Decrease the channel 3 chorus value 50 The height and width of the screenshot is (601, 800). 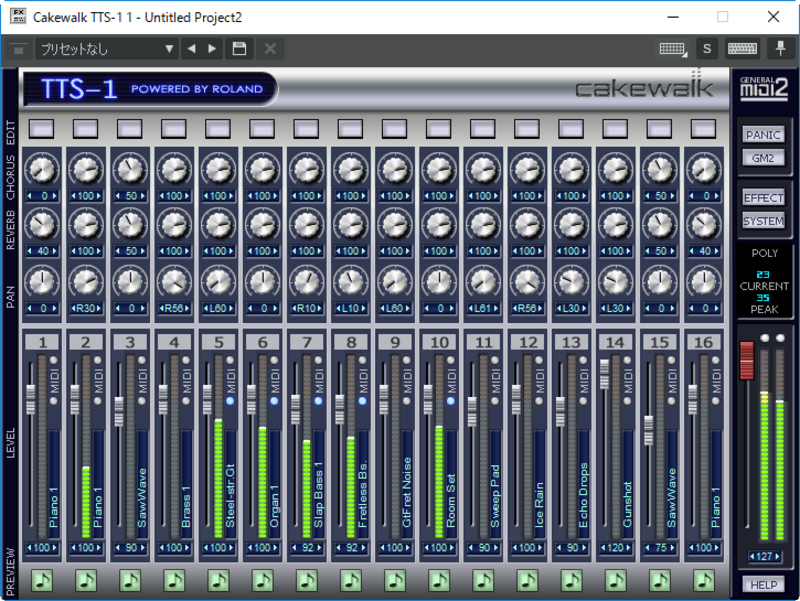pyautogui.click(x=118, y=196)
